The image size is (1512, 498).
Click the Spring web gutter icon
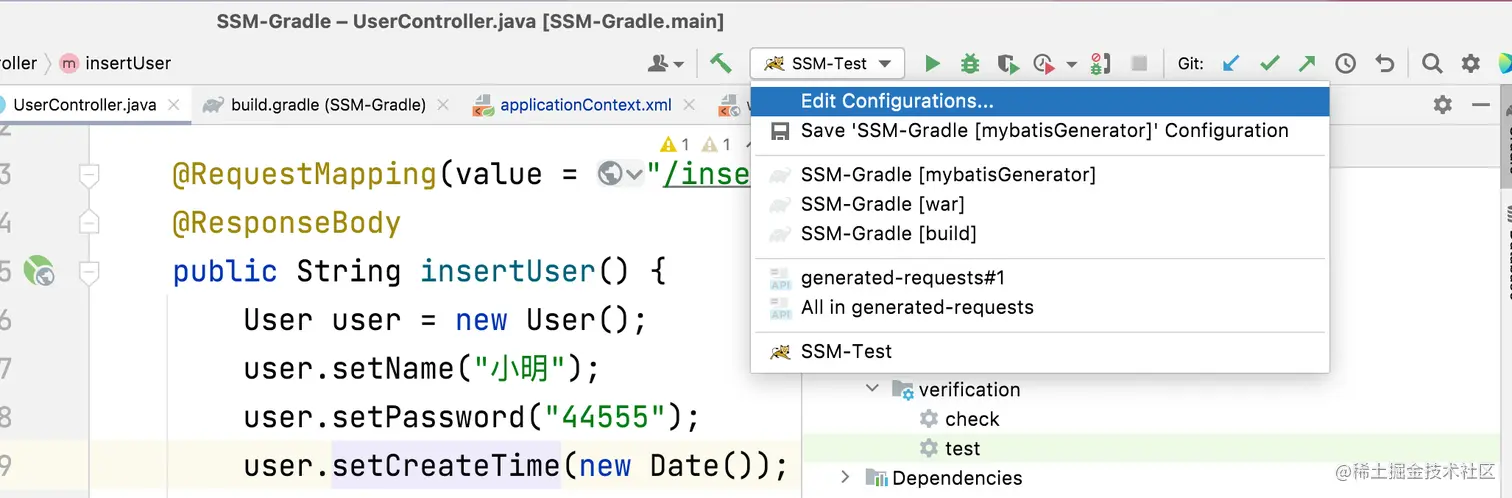(x=38, y=270)
